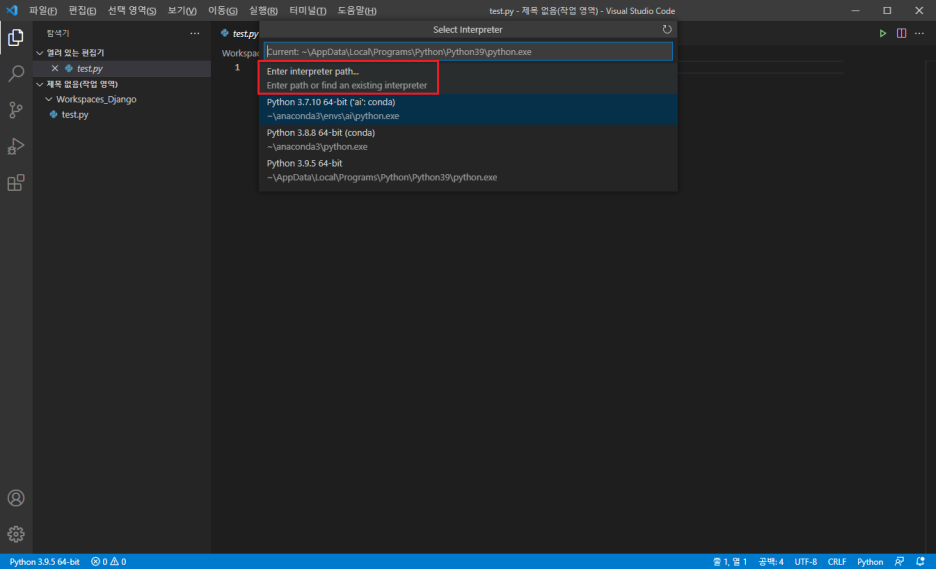The image size is (936, 569).
Task: Show errors and warnings count
Action: (109, 562)
